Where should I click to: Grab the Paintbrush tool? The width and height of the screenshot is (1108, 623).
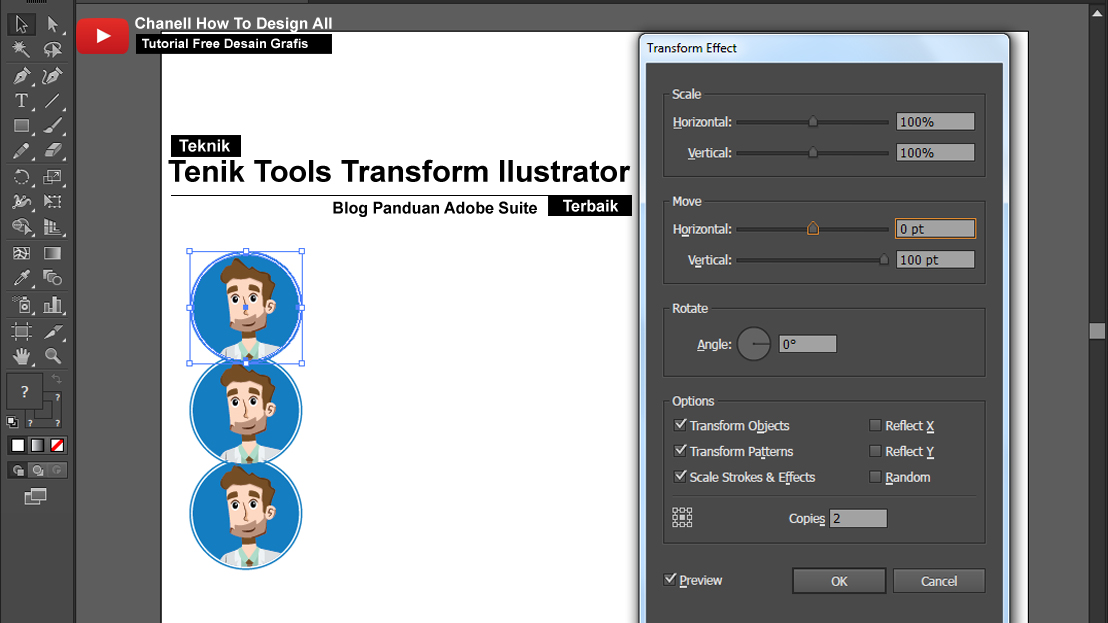[x=52, y=125]
